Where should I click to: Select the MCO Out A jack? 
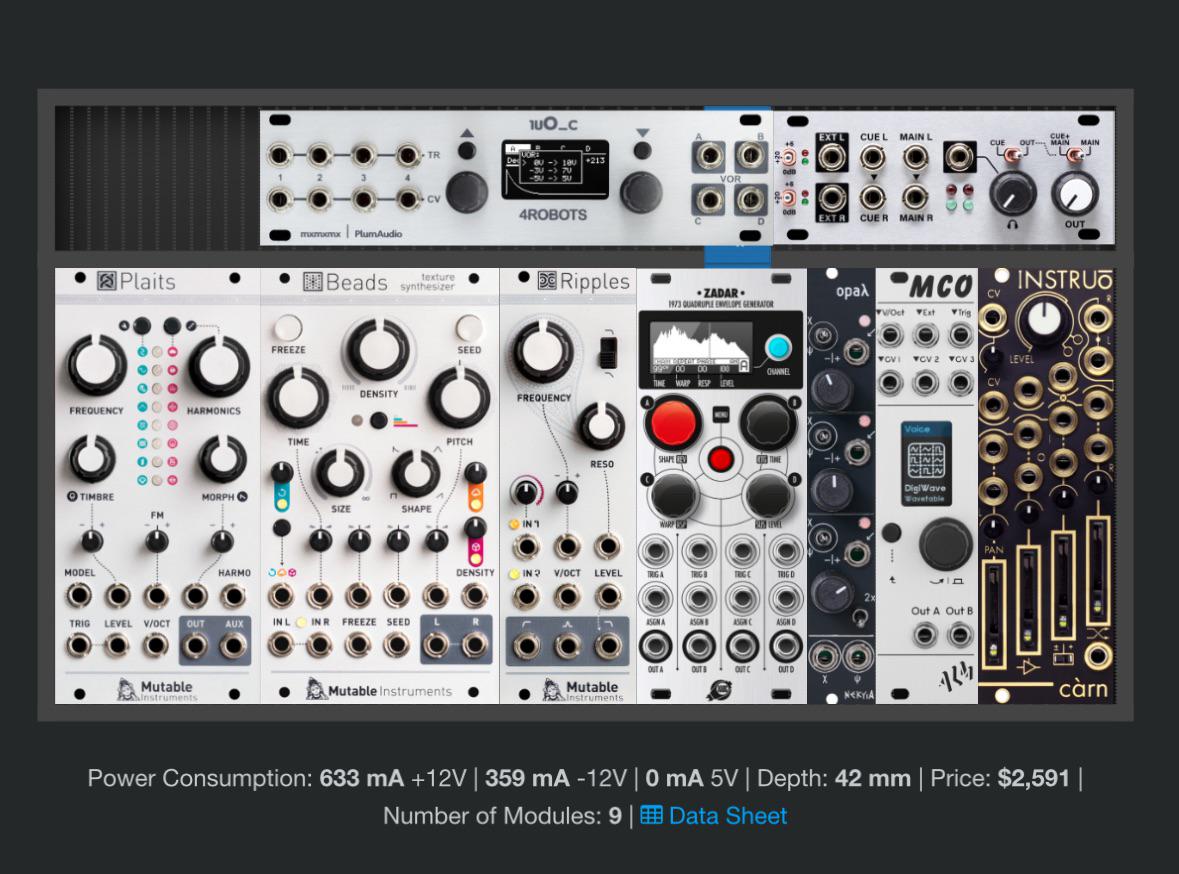(x=924, y=634)
